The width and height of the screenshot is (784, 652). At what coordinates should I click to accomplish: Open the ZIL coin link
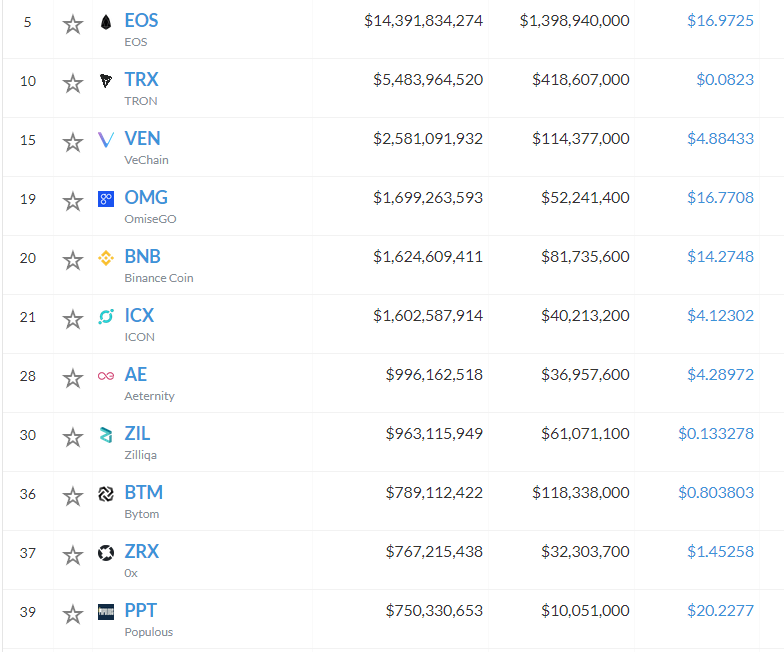[136, 434]
